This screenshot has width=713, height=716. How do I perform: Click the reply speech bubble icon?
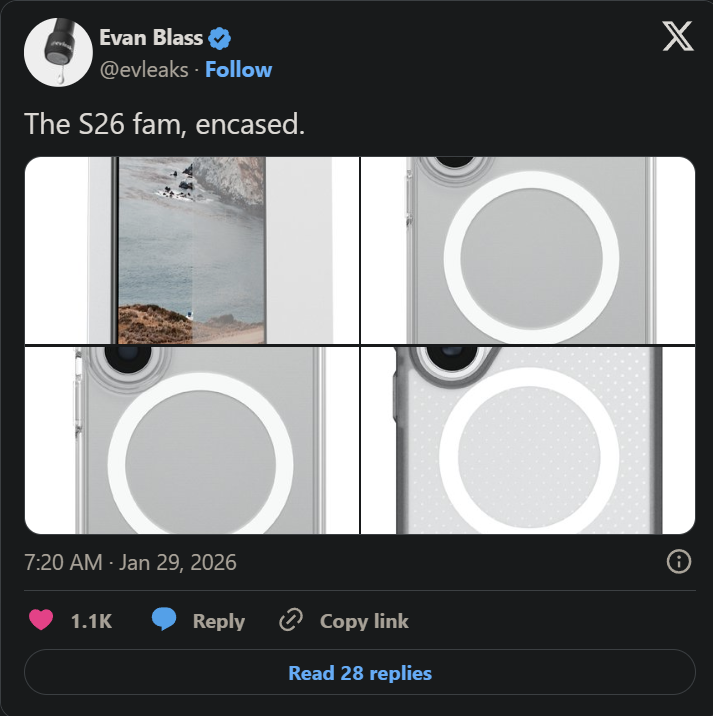coord(164,621)
